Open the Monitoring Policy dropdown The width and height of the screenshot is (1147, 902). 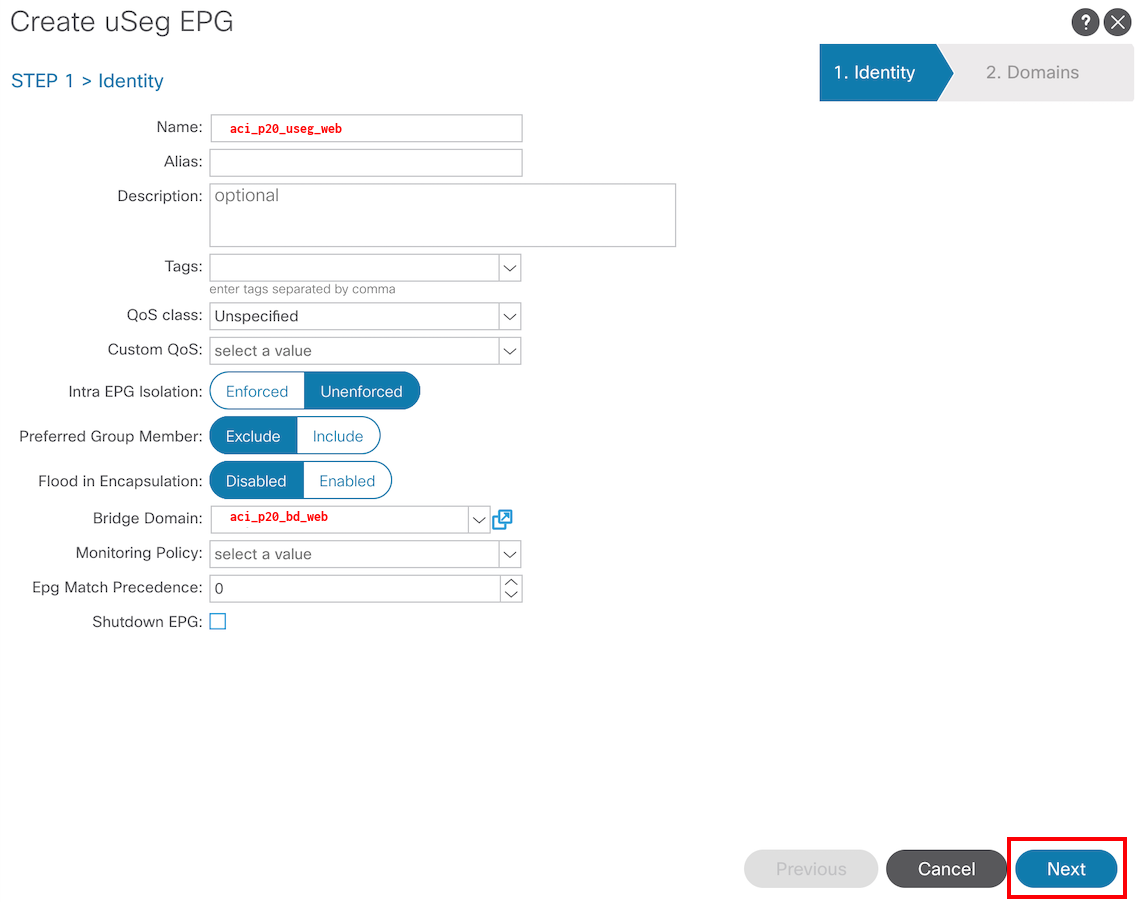[510, 554]
